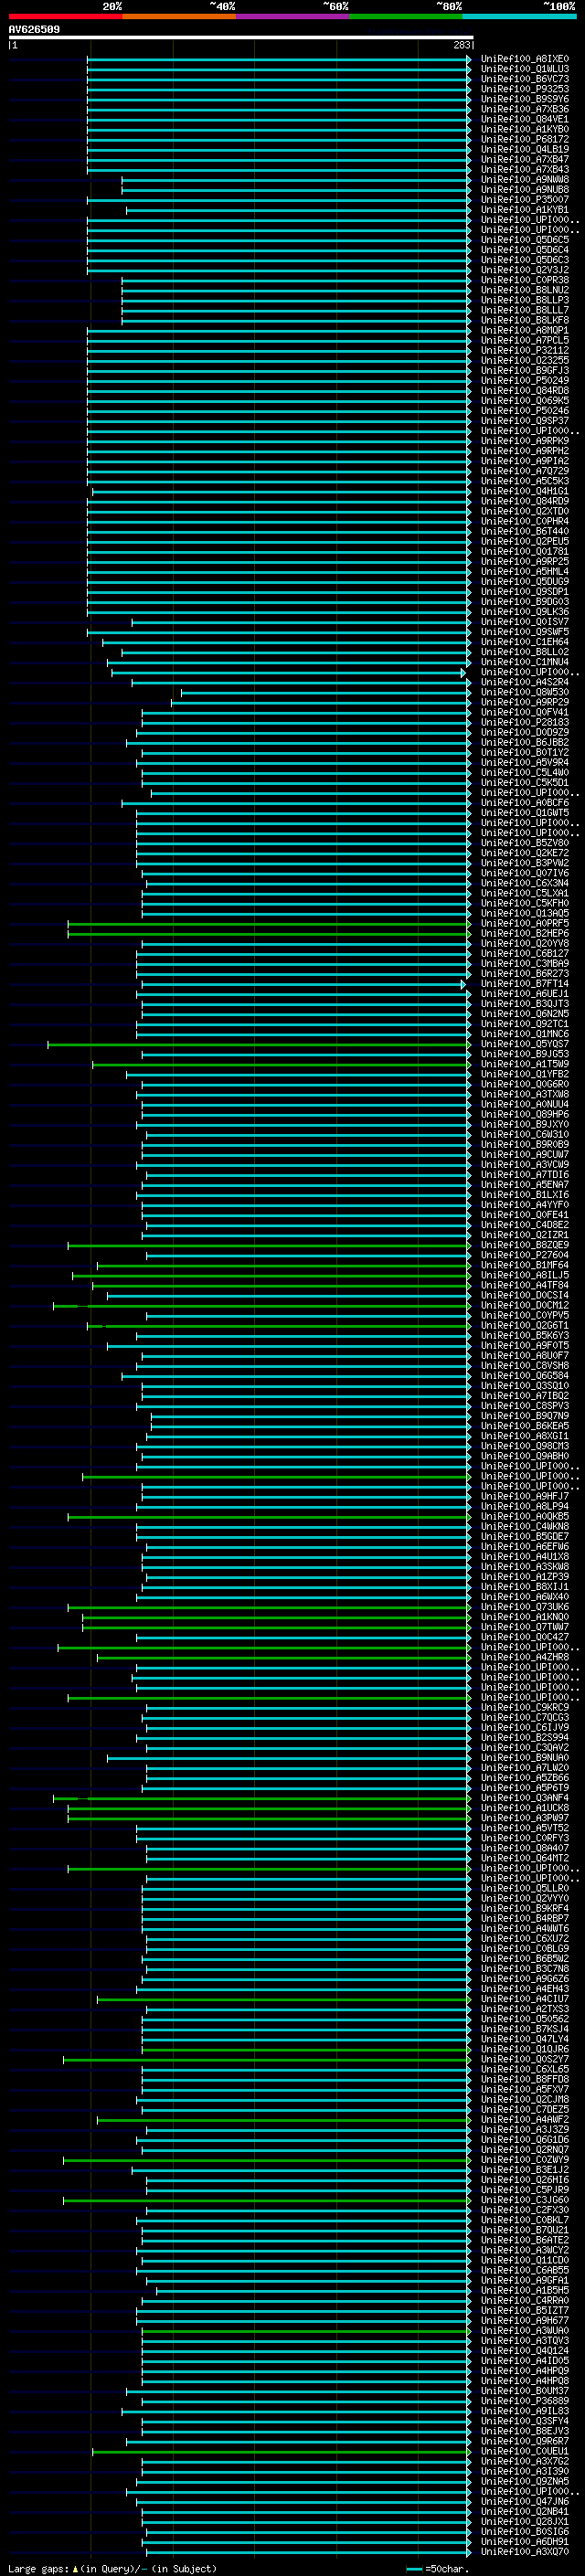Select the UniRef100_A9NWW8 label

[x=525, y=180]
